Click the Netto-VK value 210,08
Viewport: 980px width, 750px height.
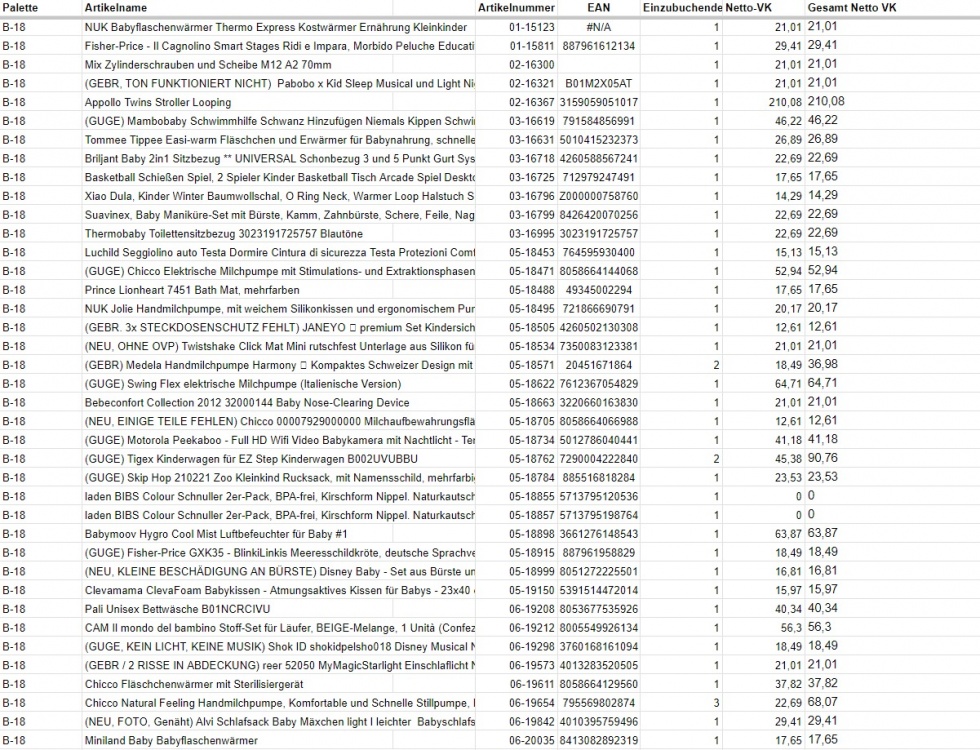[x=785, y=102]
